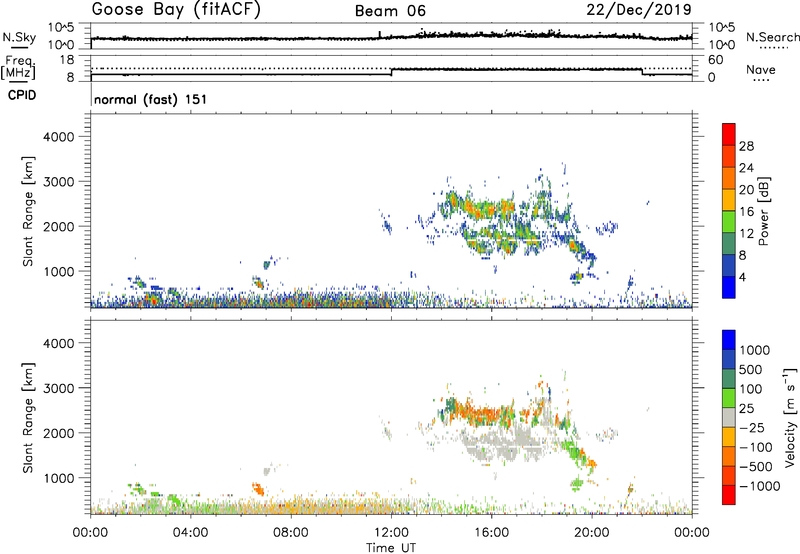
Task: Click the red bottom segment of Velocity color bar
Action: click(729, 495)
